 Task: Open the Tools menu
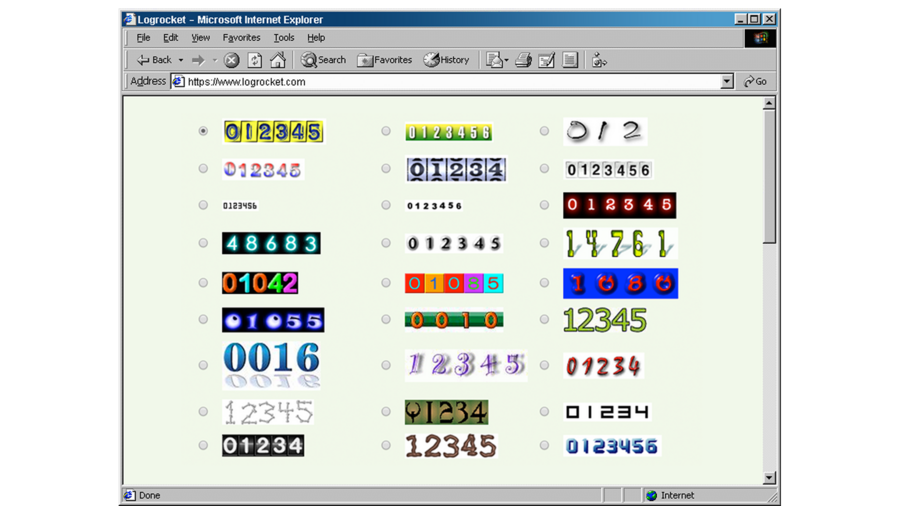[284, 38]
